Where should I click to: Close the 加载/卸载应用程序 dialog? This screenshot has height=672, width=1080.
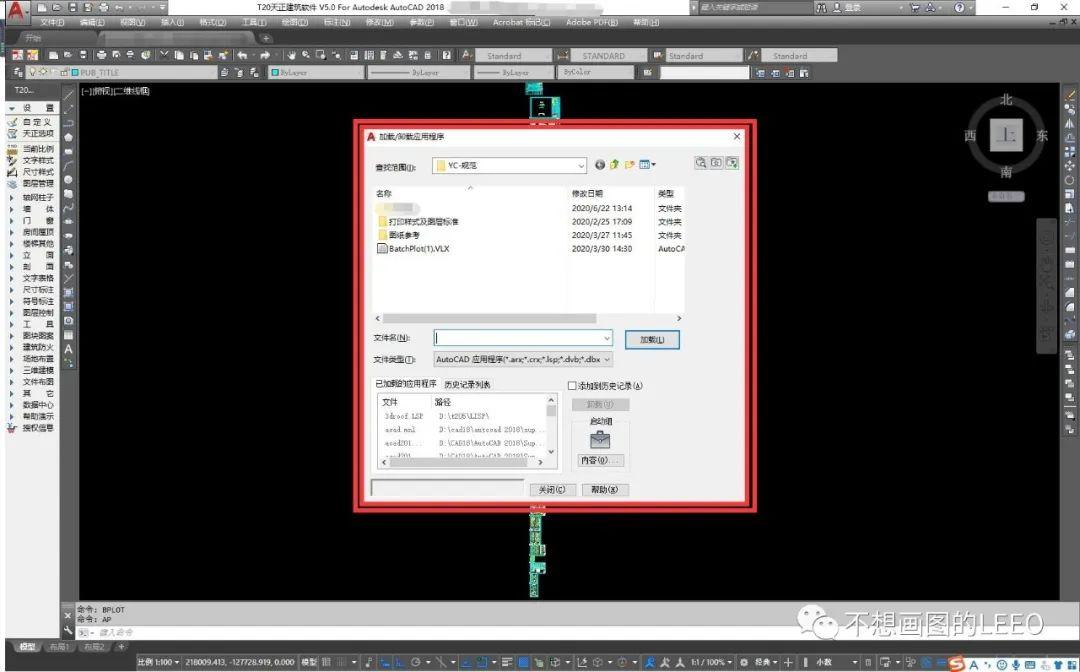[x=737, y=136]
